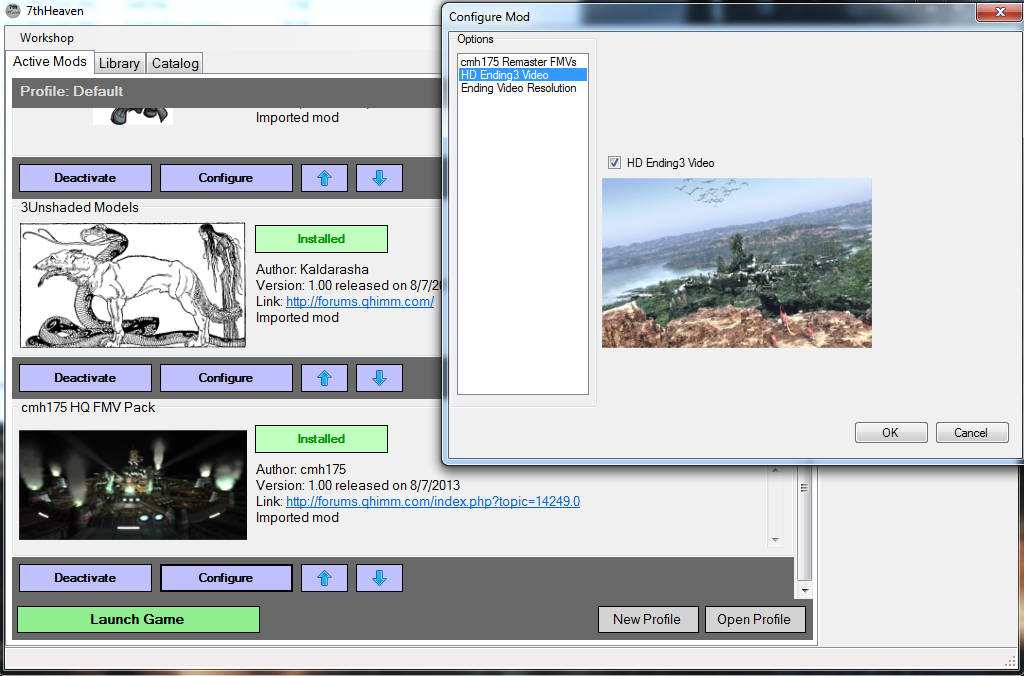Screen dimensions: 1024x676
Task: Move cmh175 HQ FMV Pack down
Action: [379, 578]
